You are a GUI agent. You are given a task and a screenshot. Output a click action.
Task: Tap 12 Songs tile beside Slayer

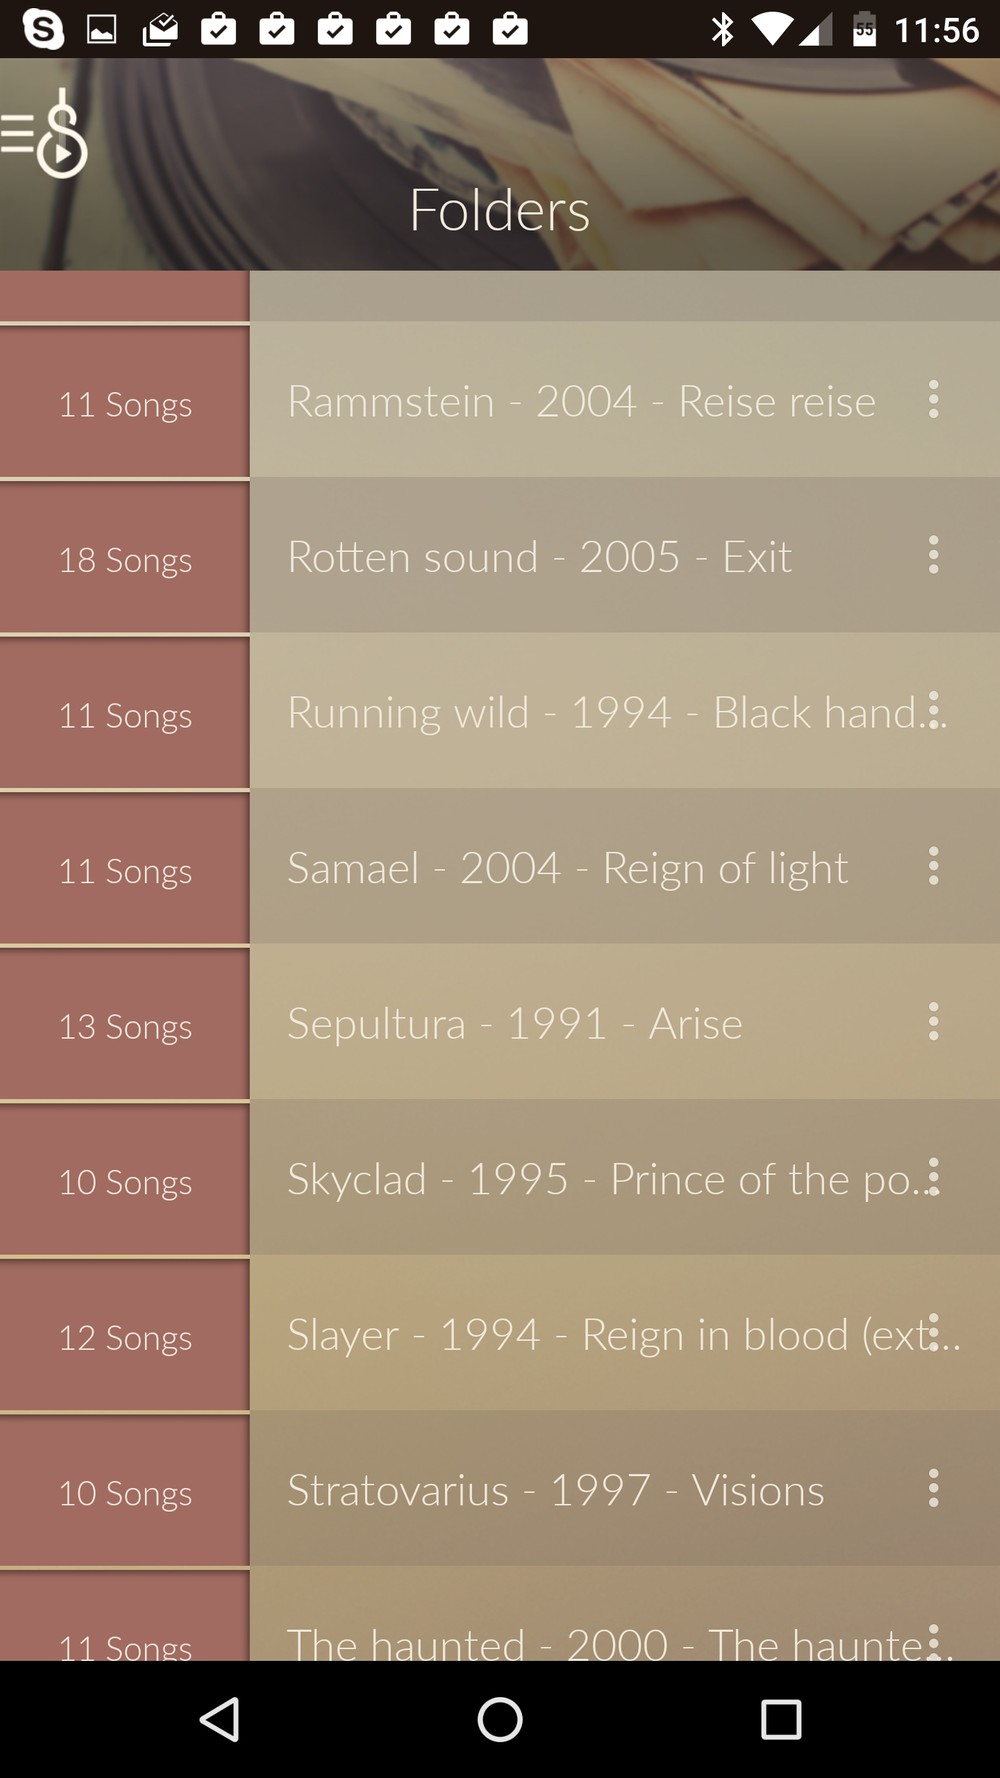coord(125,1337)
